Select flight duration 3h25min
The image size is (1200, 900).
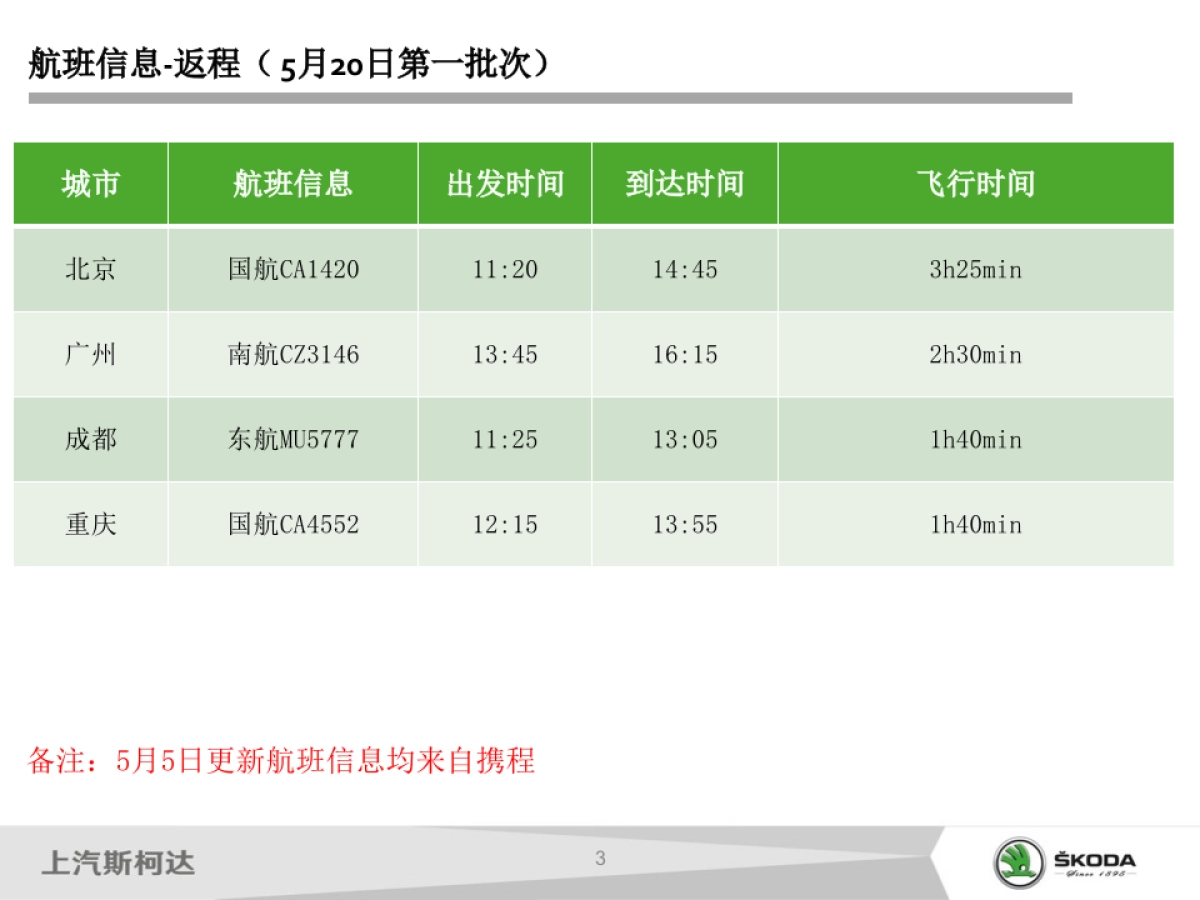tap(974, 269)
